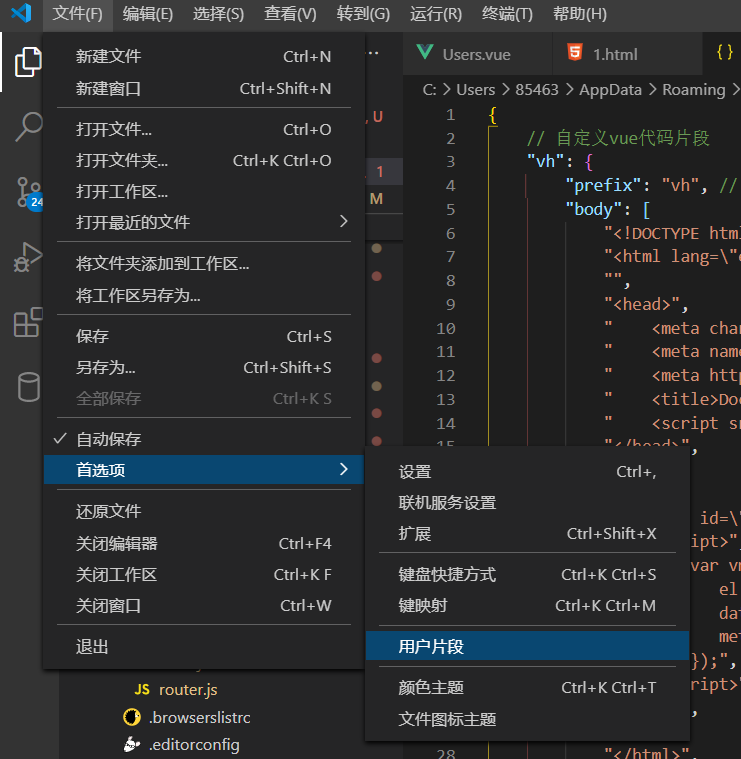Select 关闭编辑器 menu item

tap(203, 544)
